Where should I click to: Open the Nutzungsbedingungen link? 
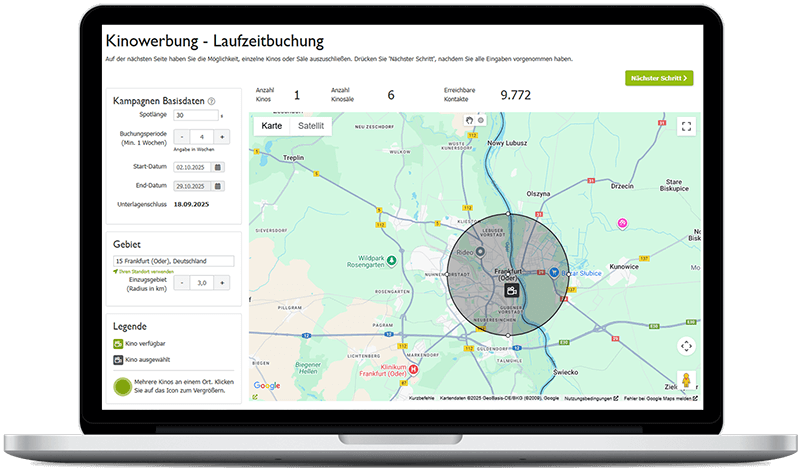[x=591, y=398]
